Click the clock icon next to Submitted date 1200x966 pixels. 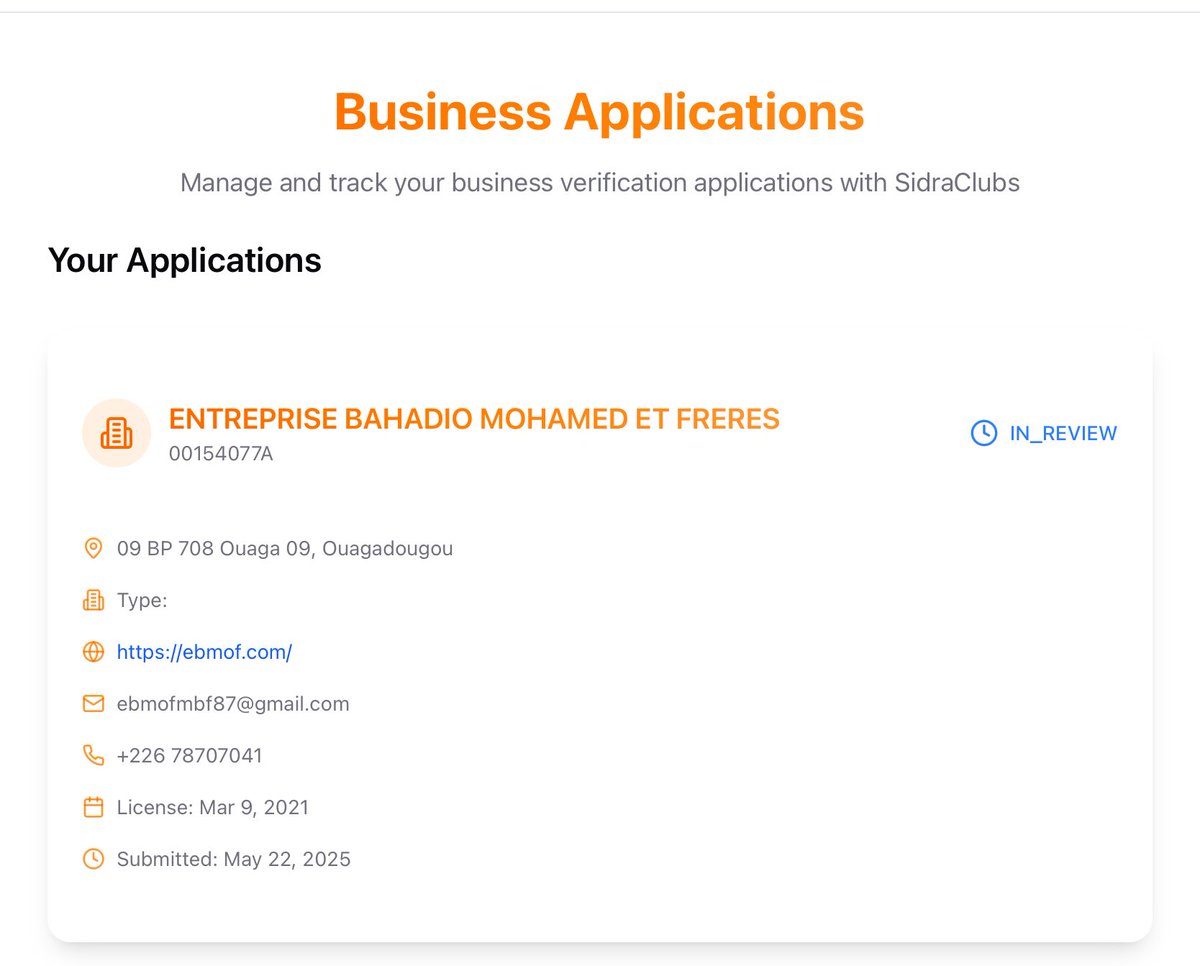[x=93, y=859]
